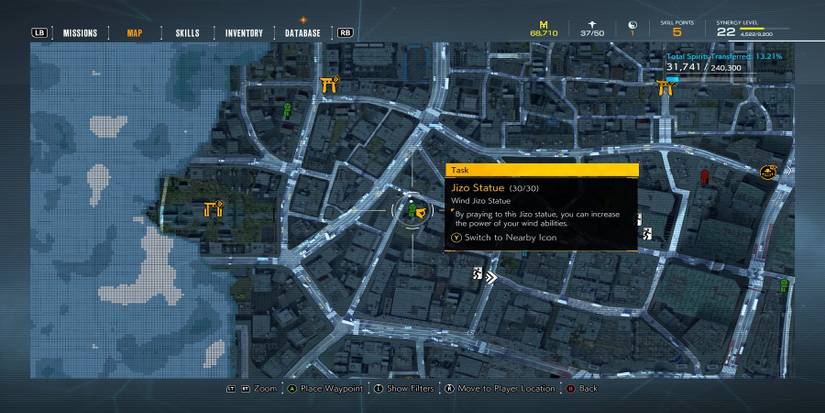Click the torii gate icon below the spirit counter

665,88
